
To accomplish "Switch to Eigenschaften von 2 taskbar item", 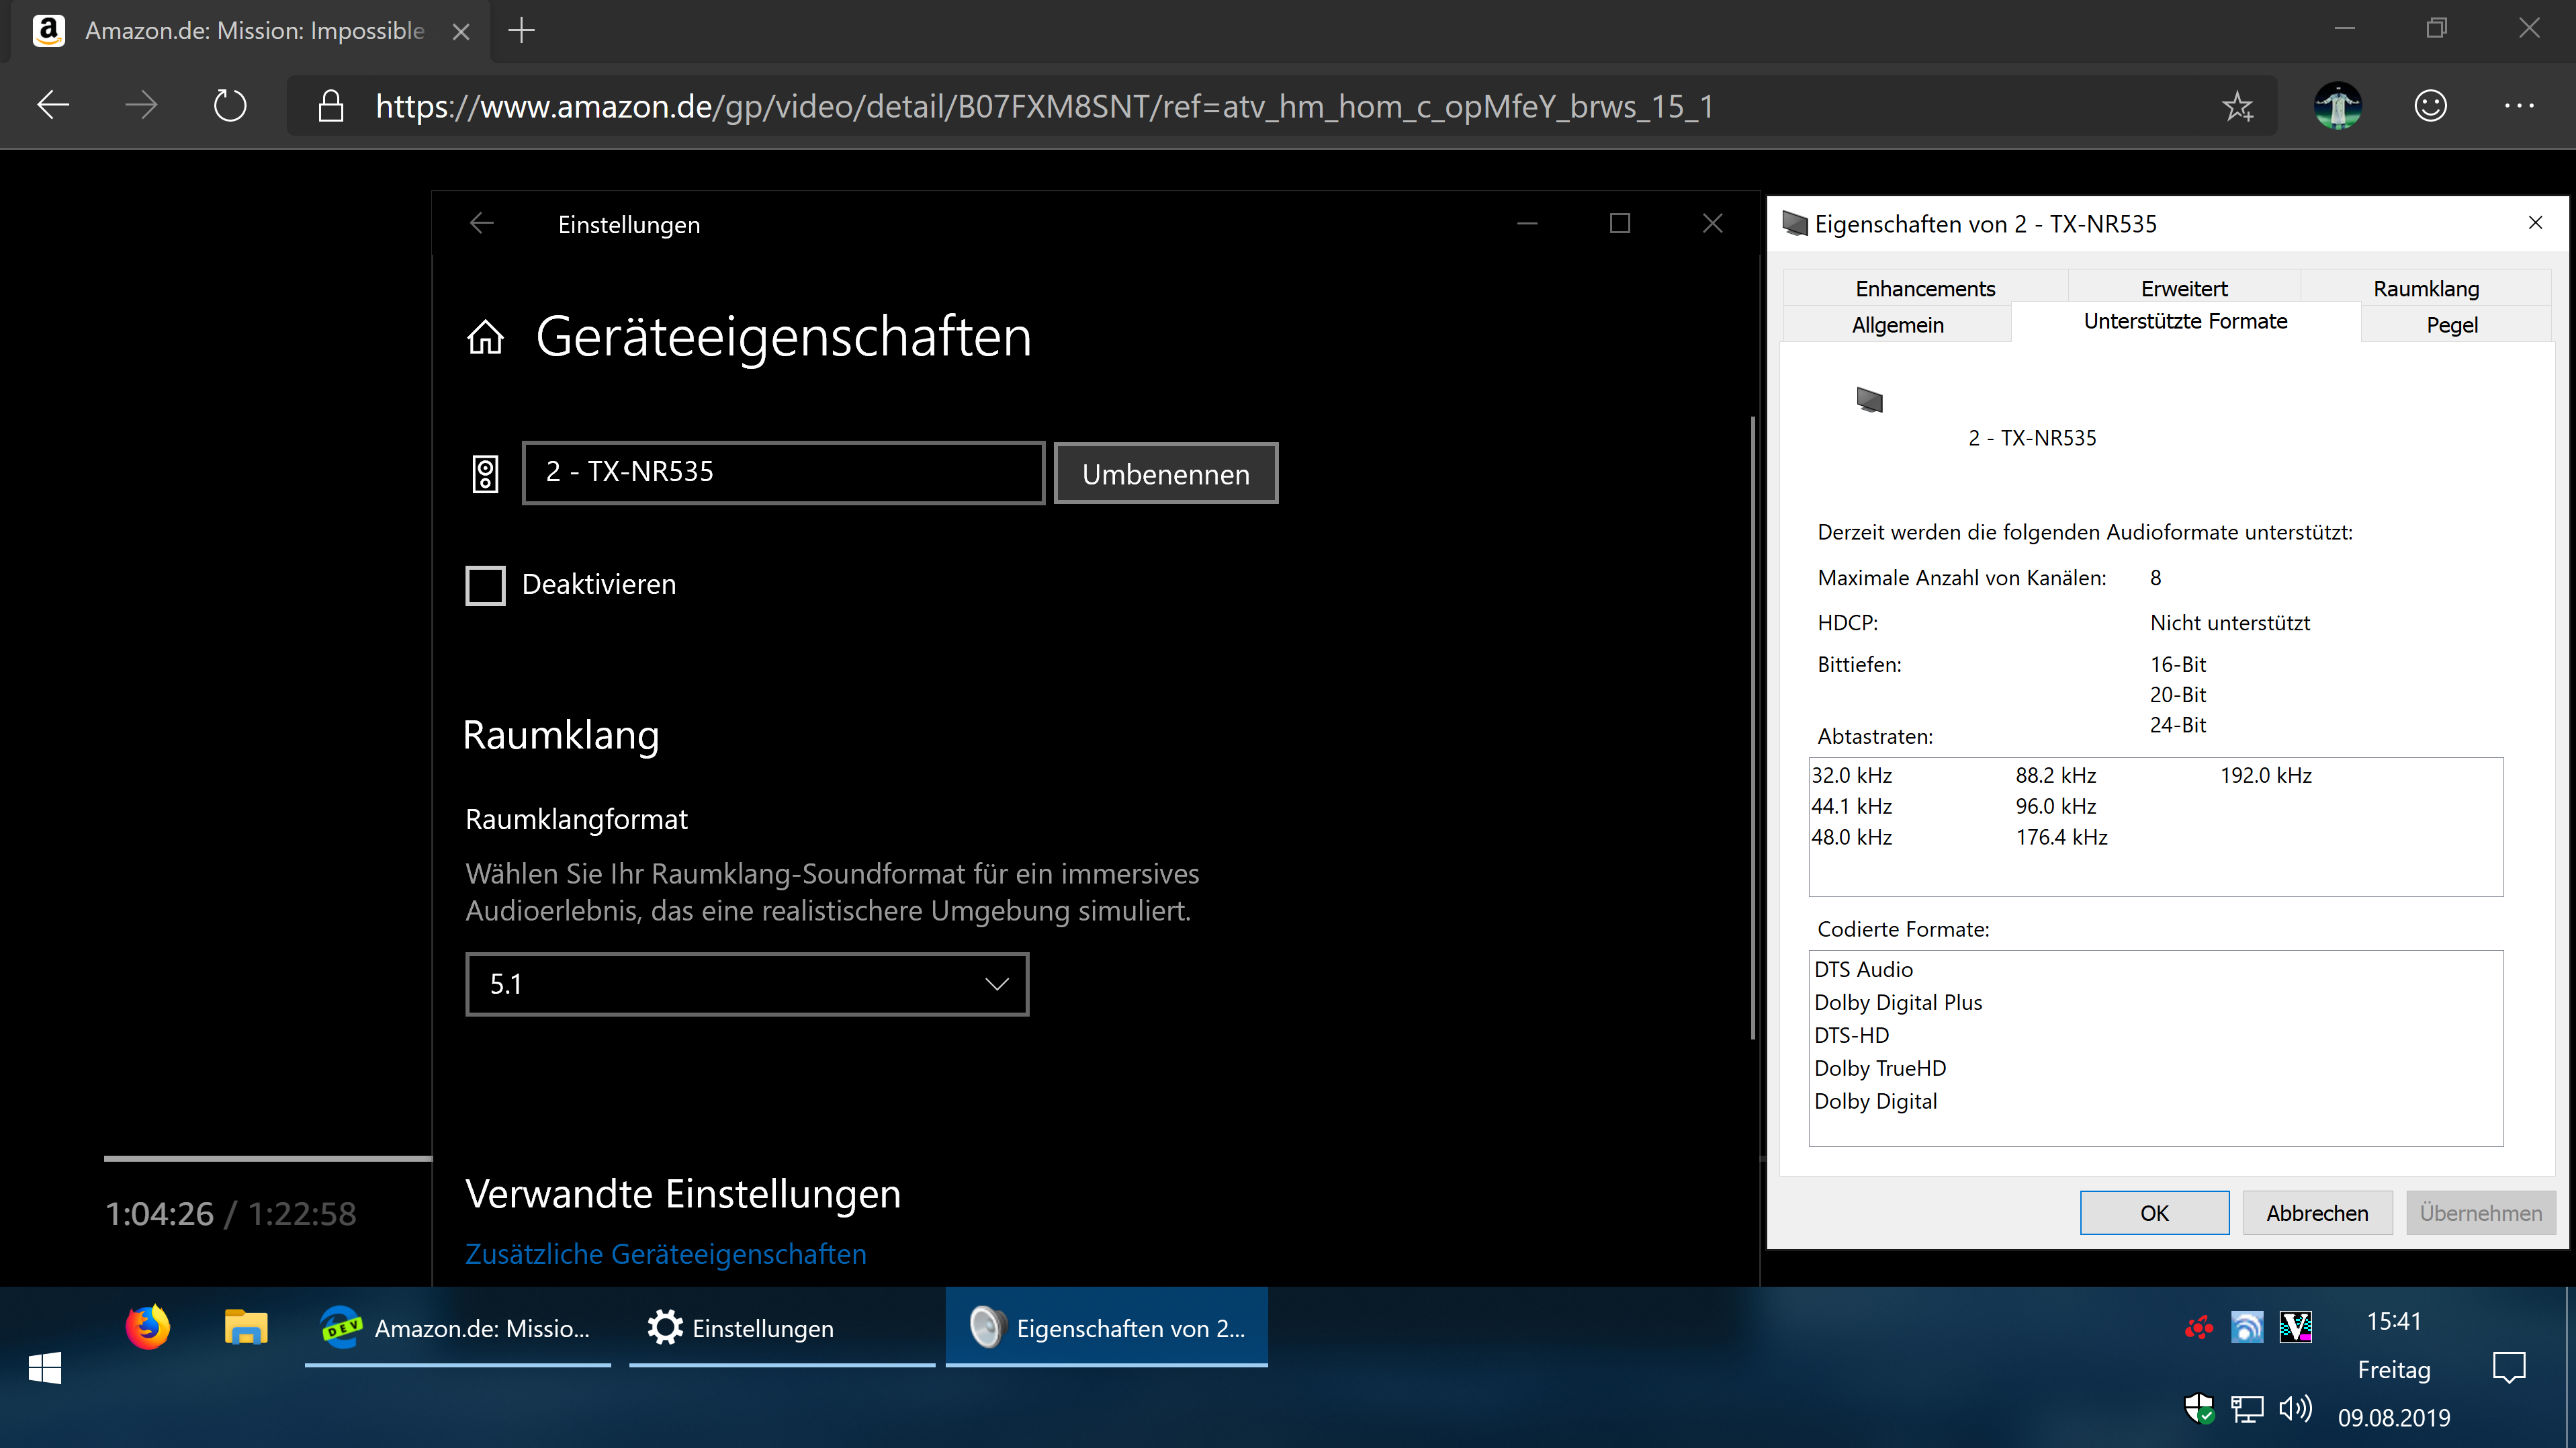I will pos(1107,1328).
